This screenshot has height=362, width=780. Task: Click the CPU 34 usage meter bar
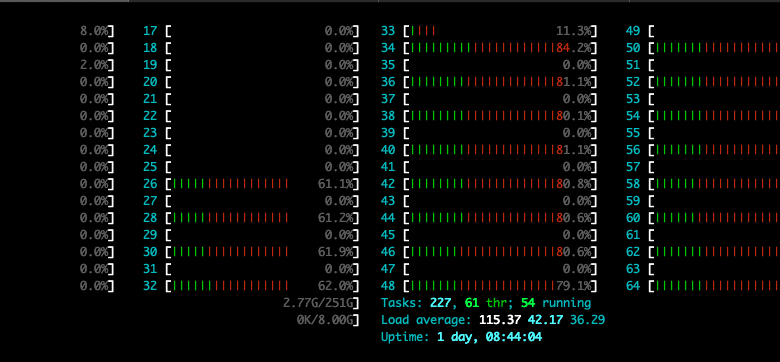(x=500, y=48)
